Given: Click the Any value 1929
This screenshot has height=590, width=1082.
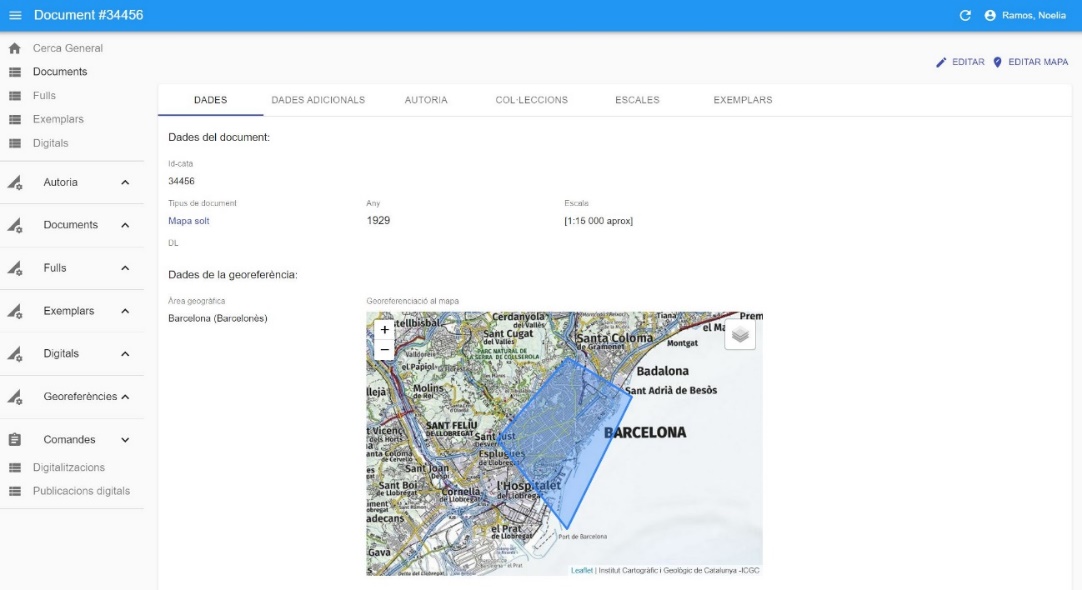Looking at the screenshot, I should (x=378, y=221).
